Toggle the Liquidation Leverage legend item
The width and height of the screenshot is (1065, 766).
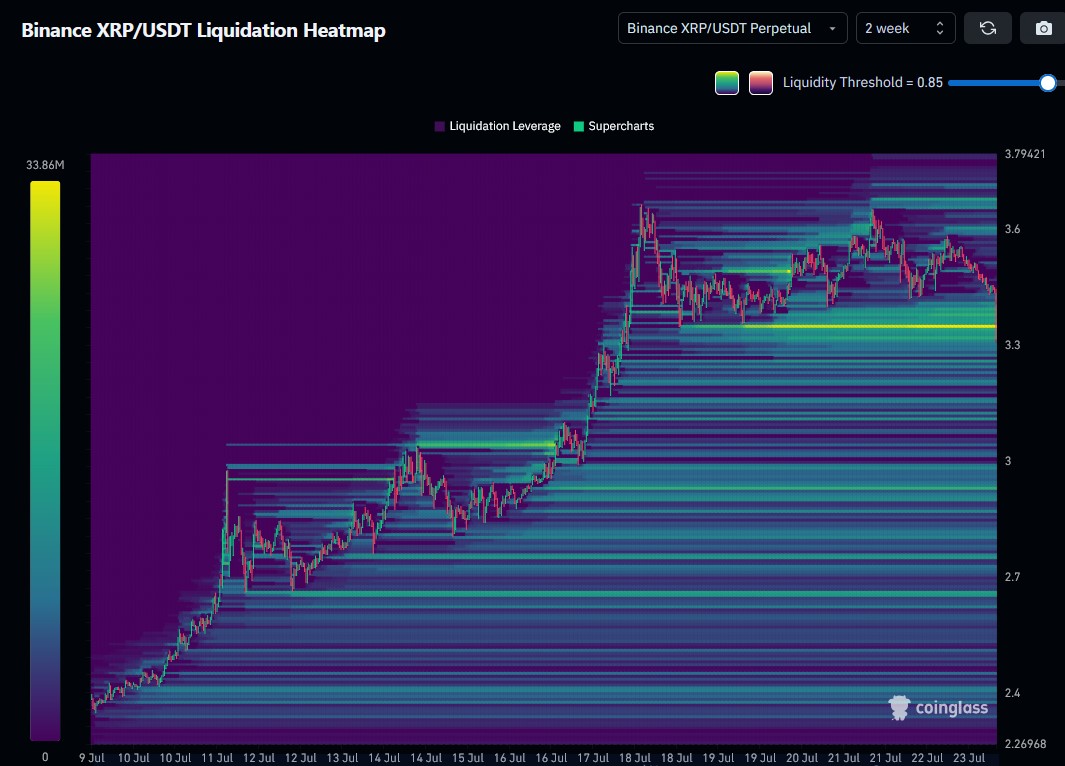coord(498,126)
